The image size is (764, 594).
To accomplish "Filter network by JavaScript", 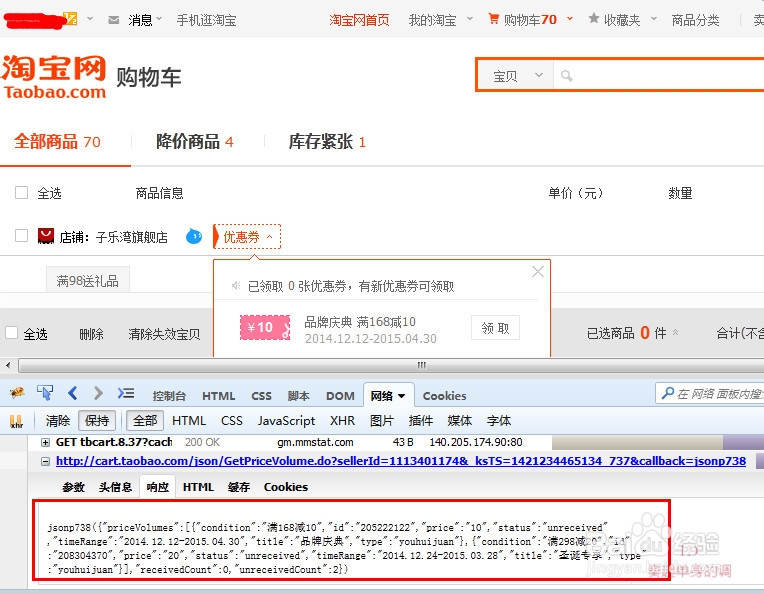I will coord(286,421).
